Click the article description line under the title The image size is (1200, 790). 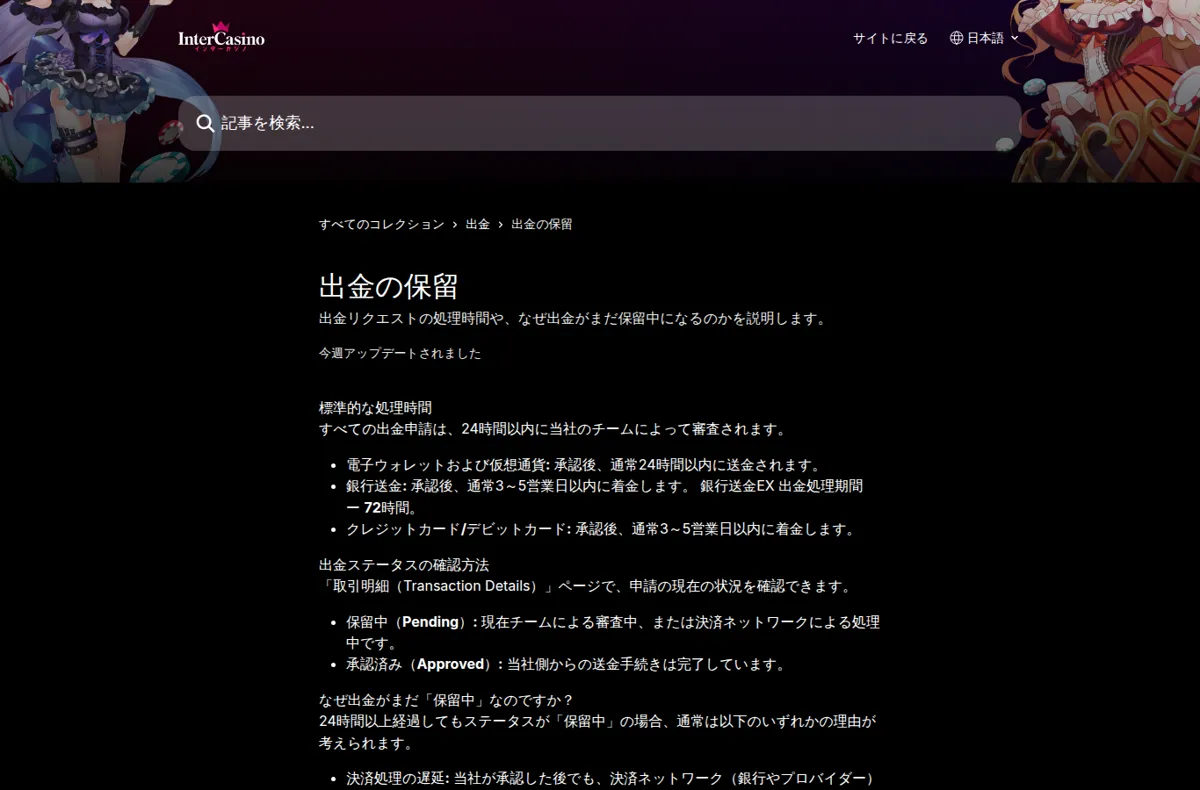(x=573, y=318)
